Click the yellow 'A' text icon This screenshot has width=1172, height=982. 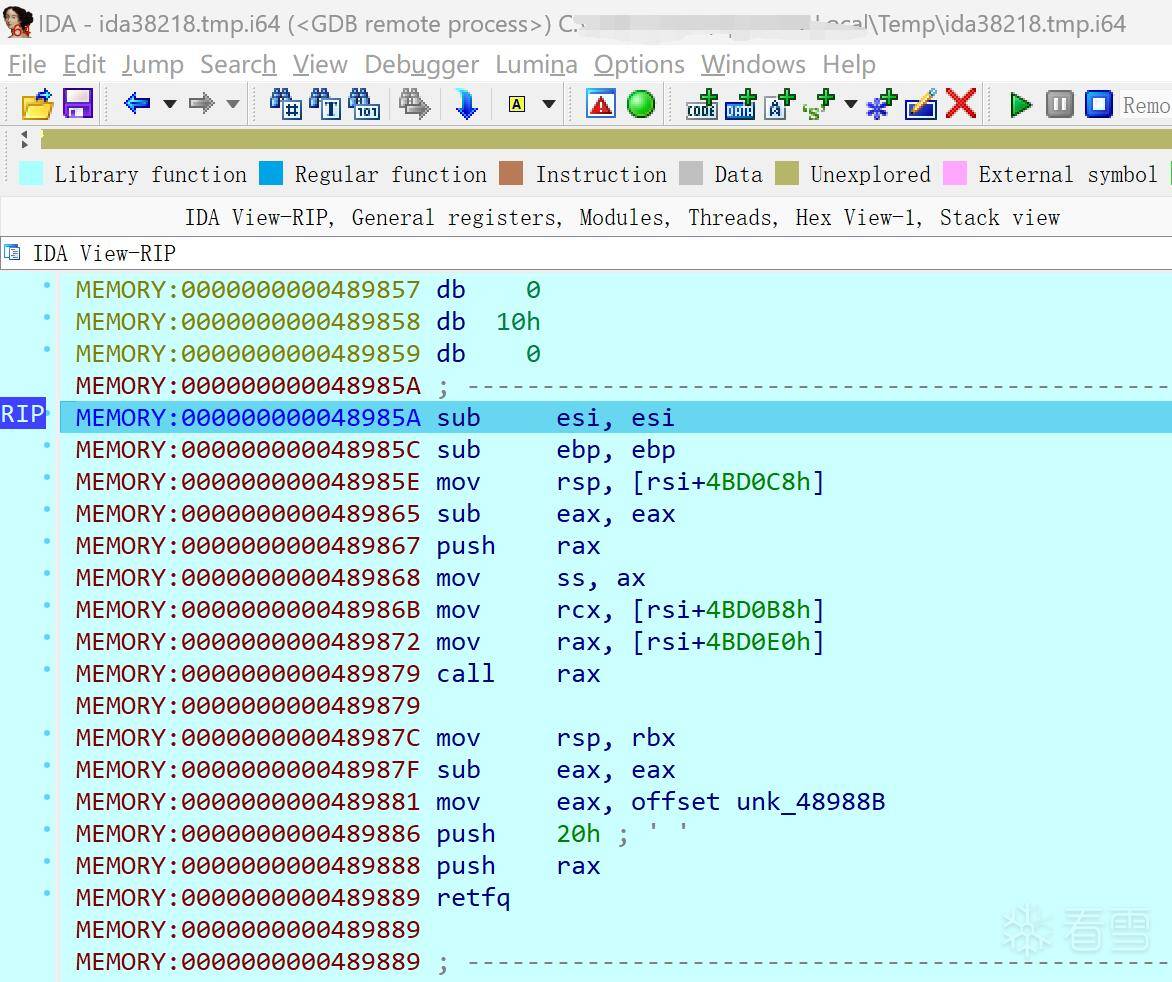(x=516, y=104)
